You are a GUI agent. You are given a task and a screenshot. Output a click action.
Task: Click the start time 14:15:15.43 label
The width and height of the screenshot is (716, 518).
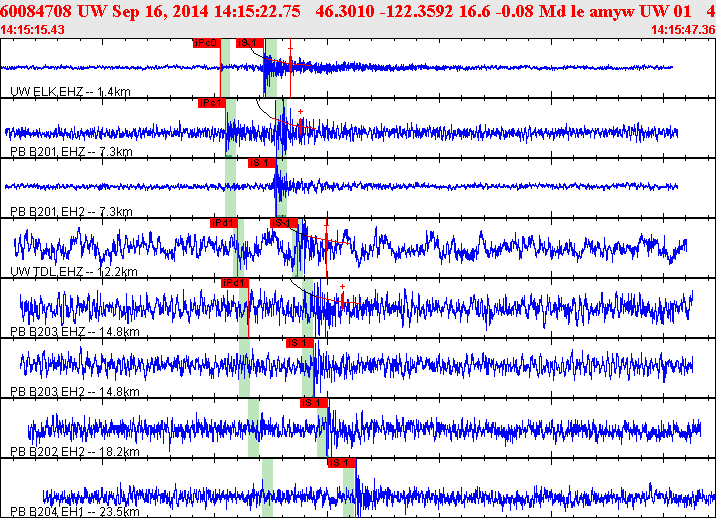(x=33, y=30)
